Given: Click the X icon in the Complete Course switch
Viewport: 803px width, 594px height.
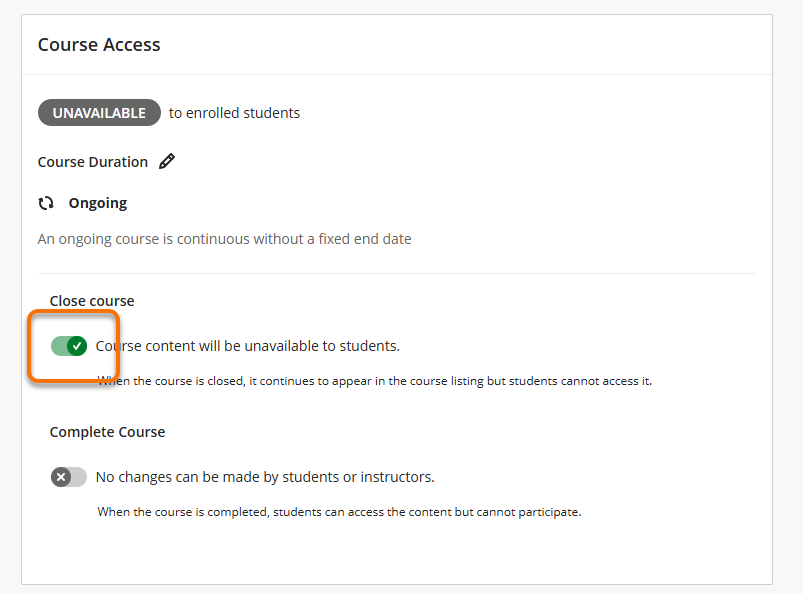Looking at the screenshot, I should click(x=62, y=477).
